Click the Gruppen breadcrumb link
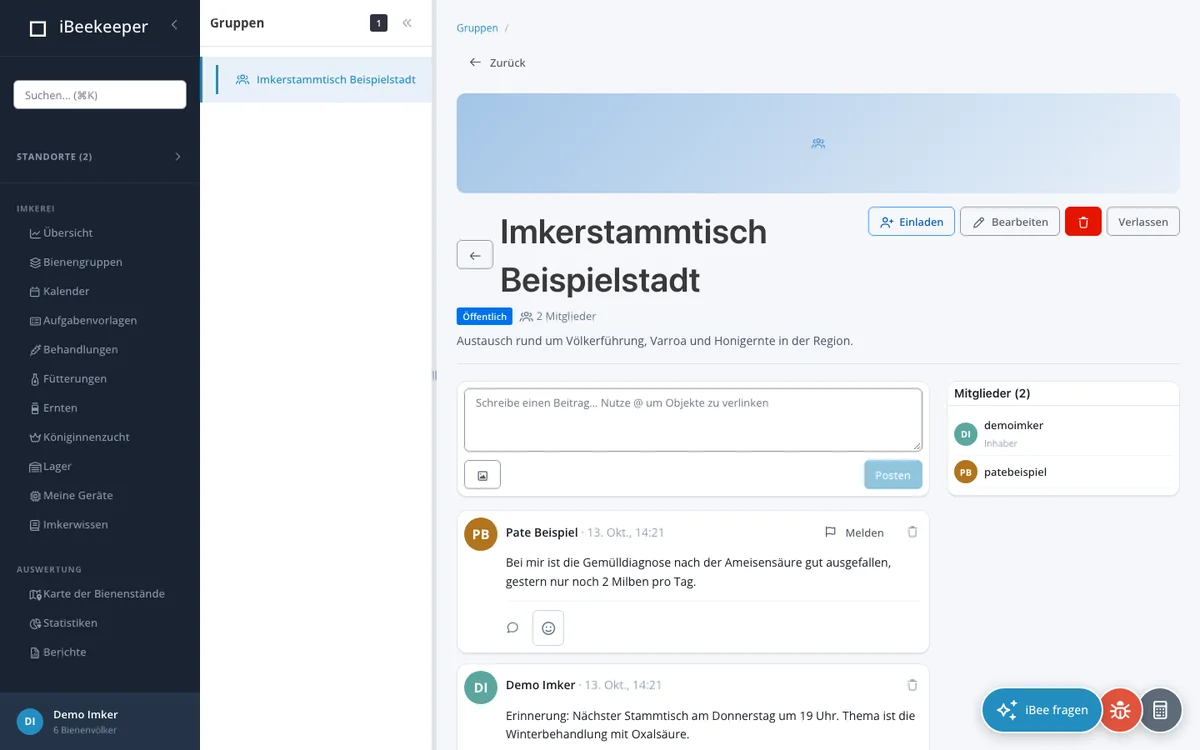 pos(477,28)
